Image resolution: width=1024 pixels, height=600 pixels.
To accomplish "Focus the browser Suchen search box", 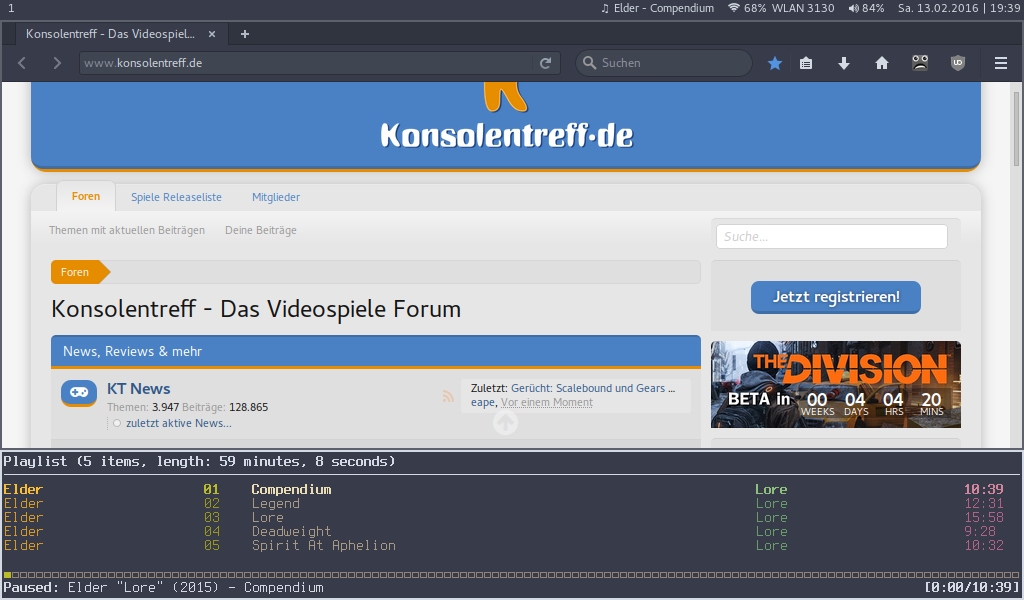I will click(664, 63).
